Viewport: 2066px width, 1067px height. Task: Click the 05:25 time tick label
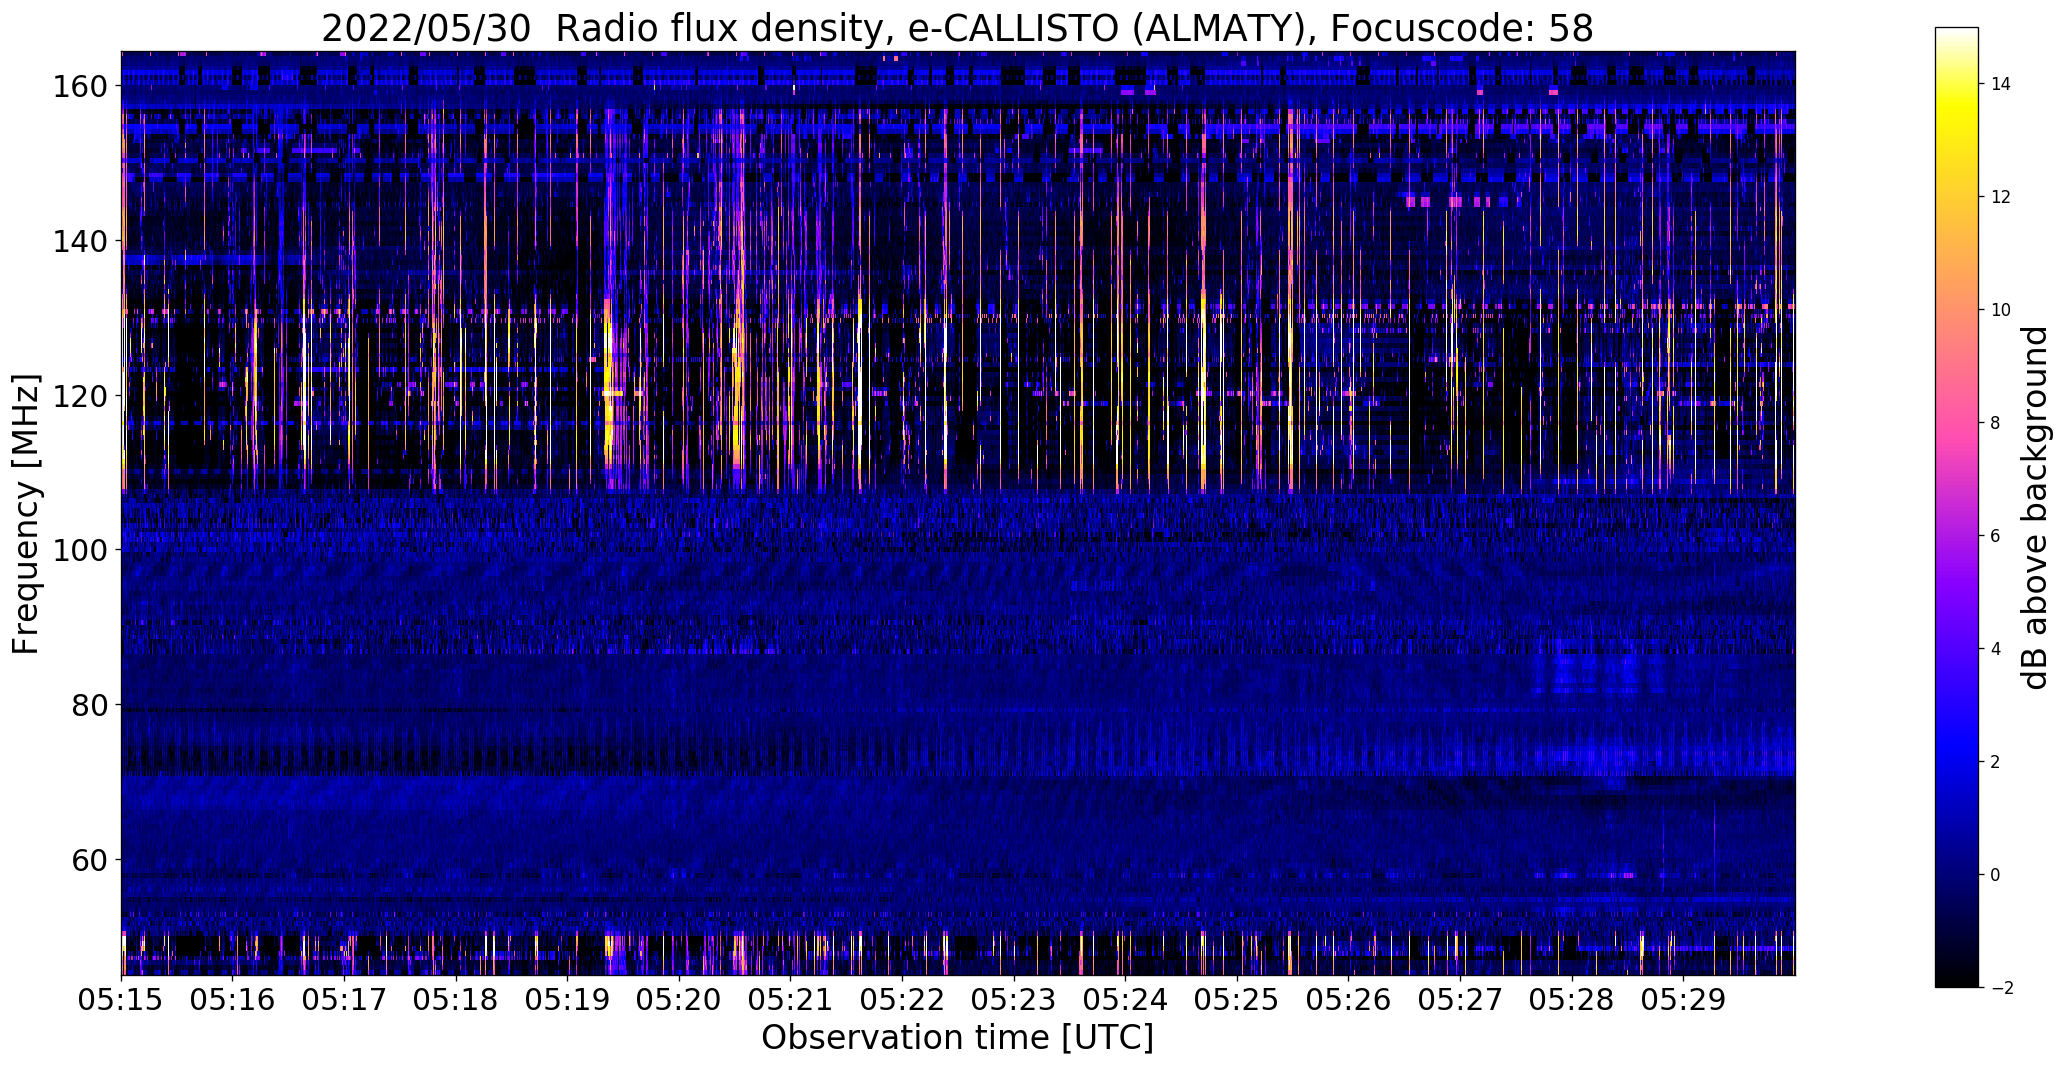coord(1238,1000)
